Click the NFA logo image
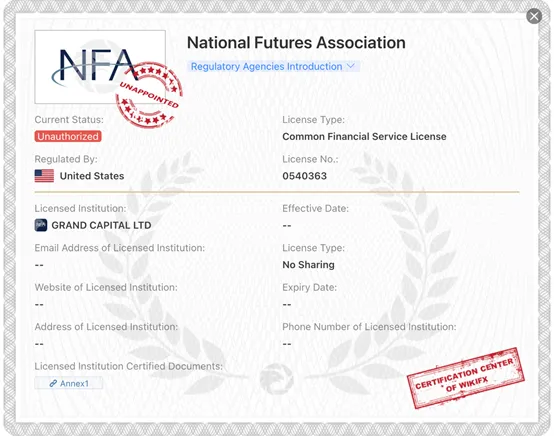The height and width of the screenshot is (439, 554). point(100,67)
